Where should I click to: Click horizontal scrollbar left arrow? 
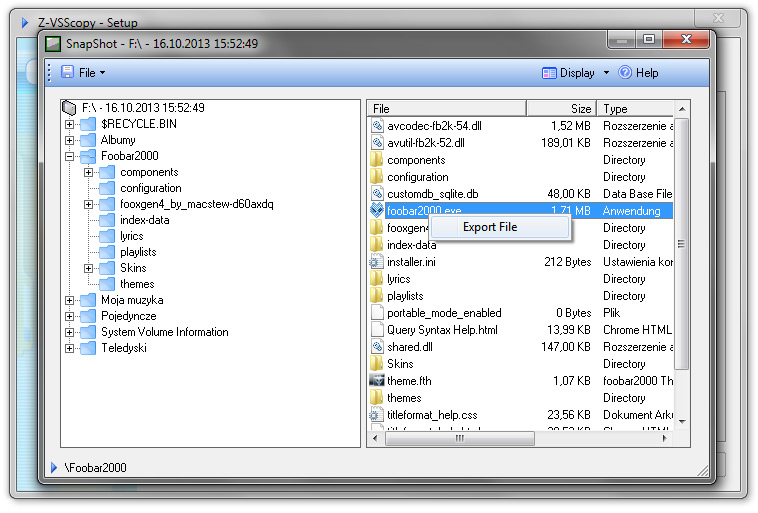(376, 439)
